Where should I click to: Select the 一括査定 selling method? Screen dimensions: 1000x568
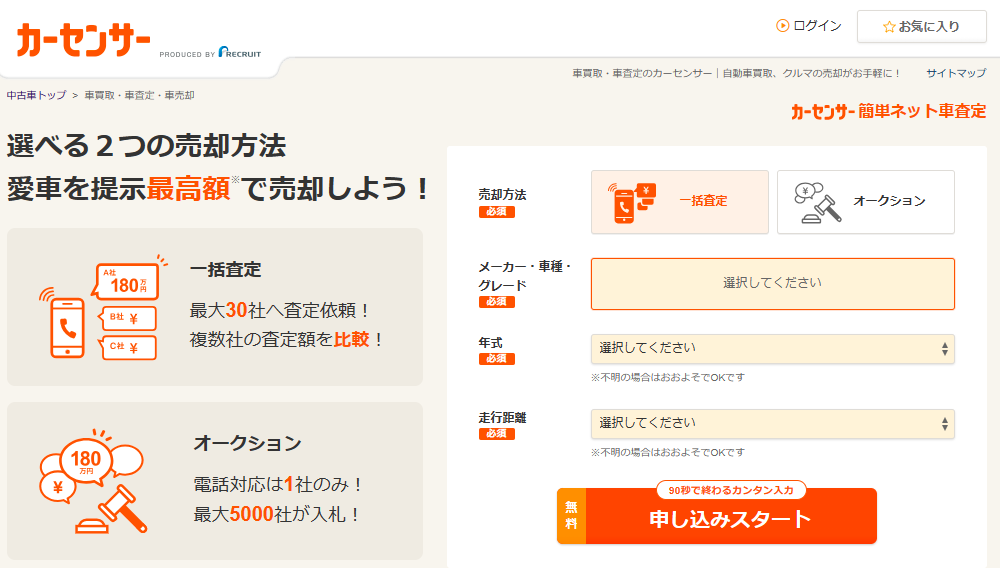coord(680,202)
